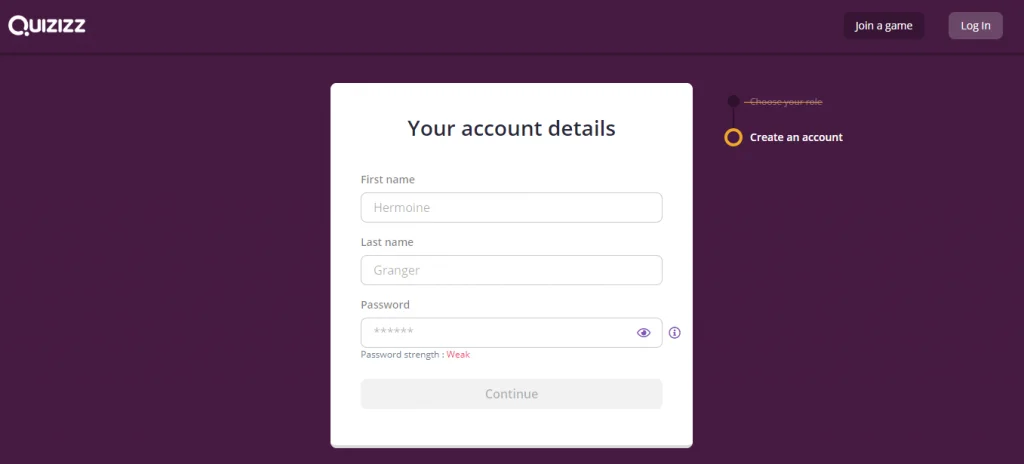Click the Password strength text
1024x464 pixels.
[400, 355]
